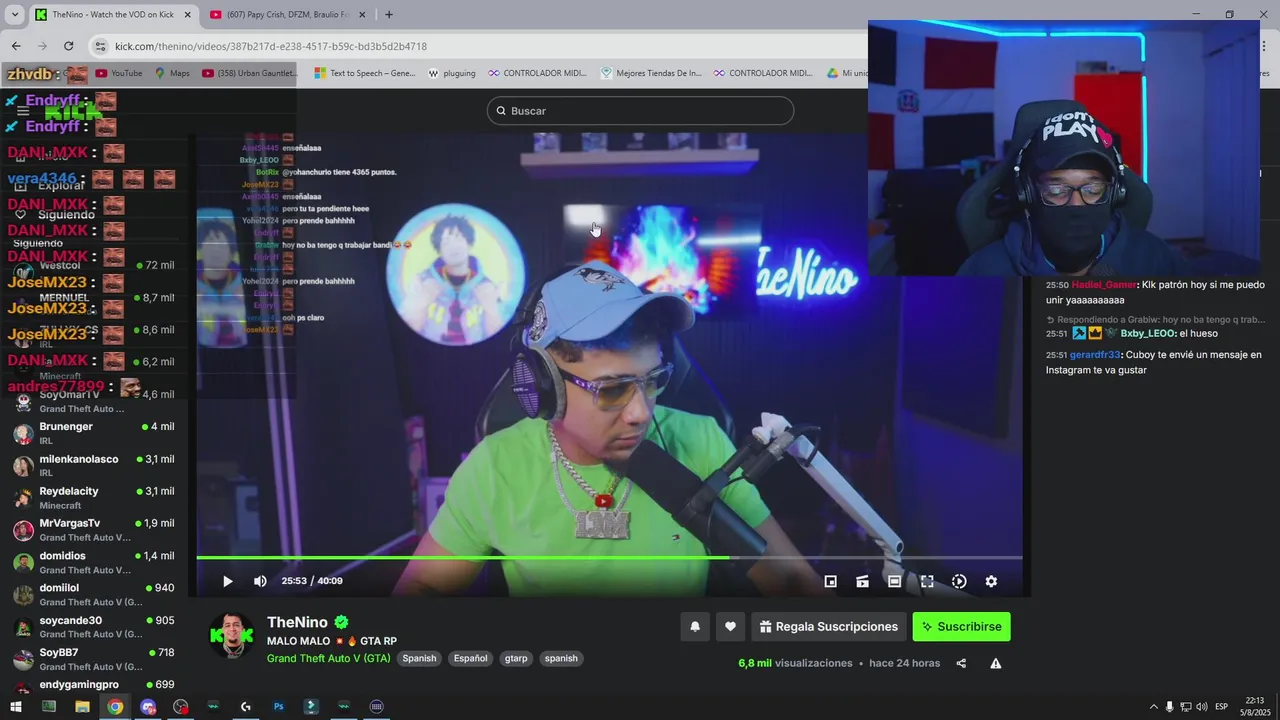Open Bxby_LEOO username in chat
Viewport: 1280px width, 720px height.
click(1148, 334)
